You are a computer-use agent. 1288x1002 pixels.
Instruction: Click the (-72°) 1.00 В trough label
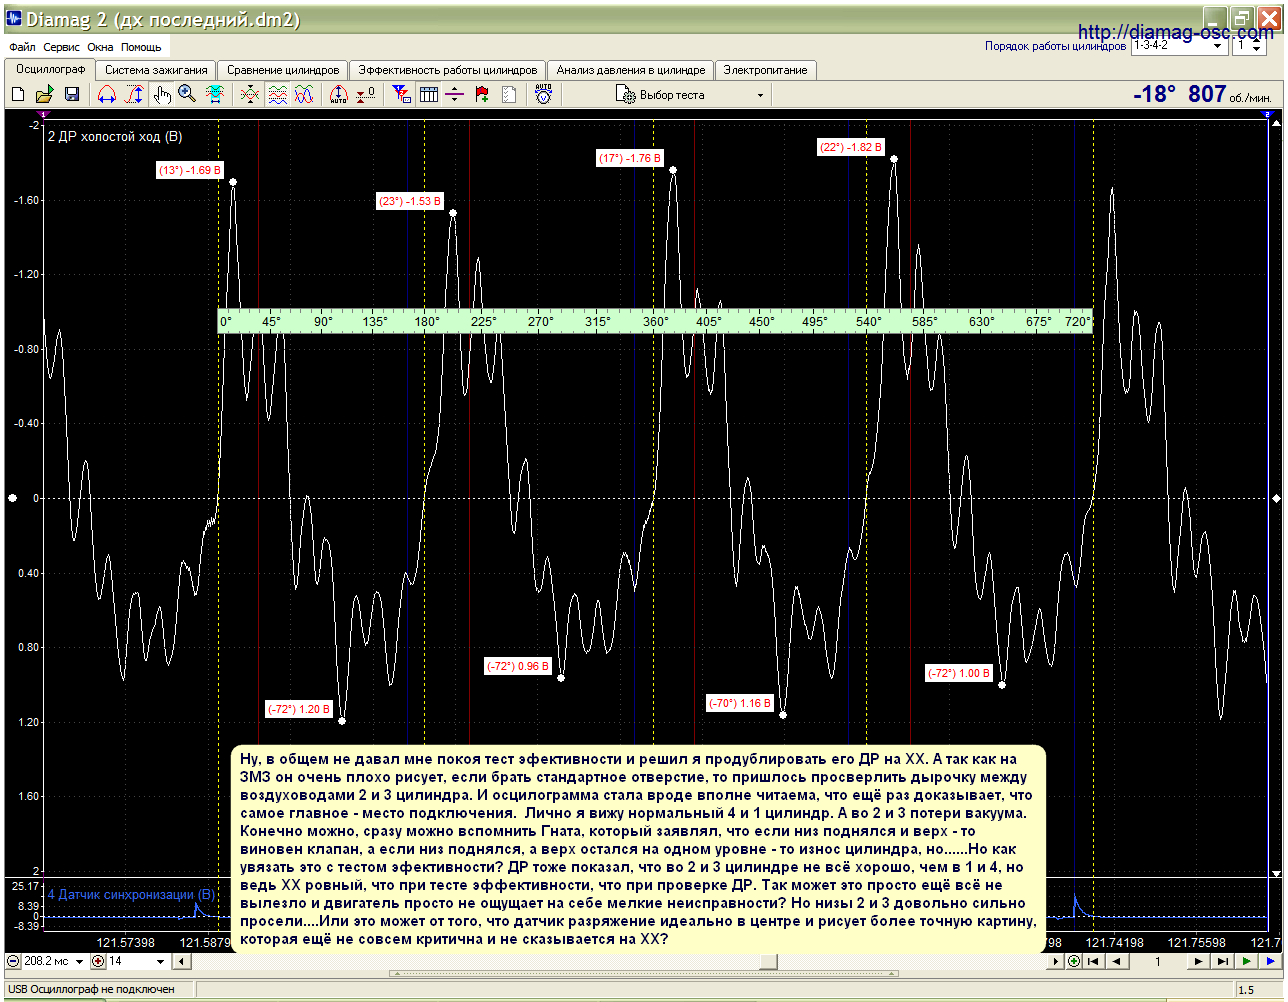coord(959,673)
